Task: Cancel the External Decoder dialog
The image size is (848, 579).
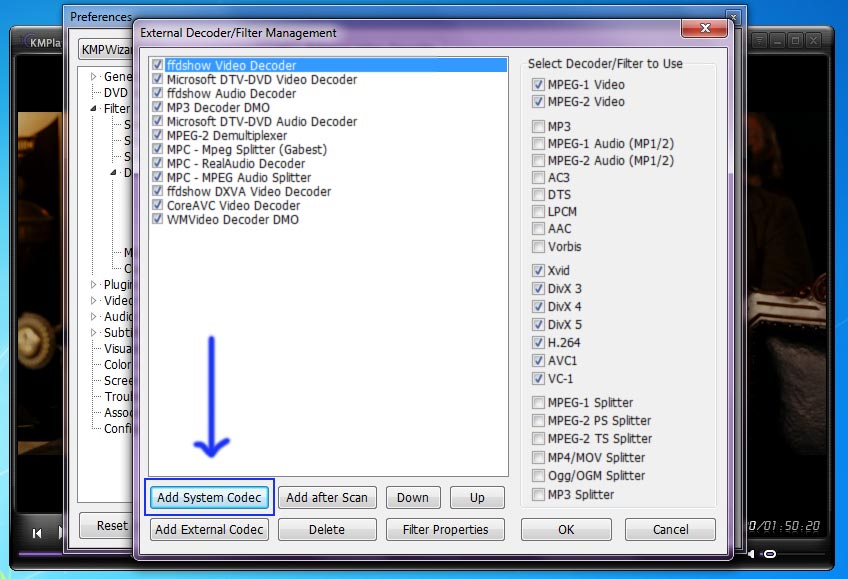Action: coord(670,529)
